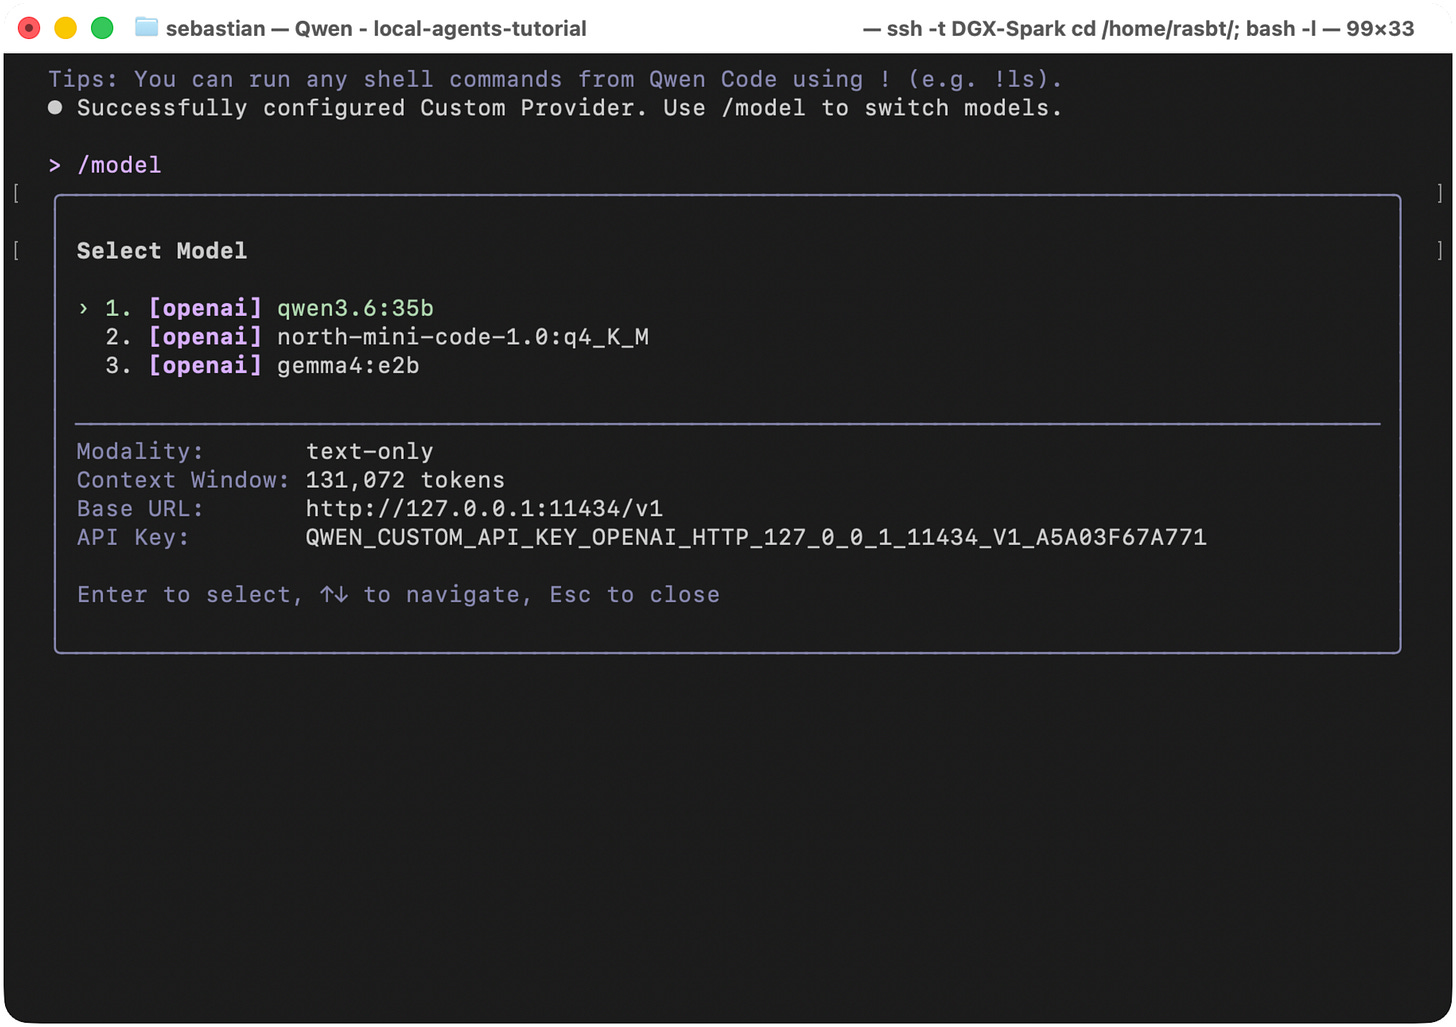Viewport: 1456px width, 1027px height.
Task: Click the selection arrow beside qwen3.6:35b
Action: pyautogui.click(x=84, y=308)
